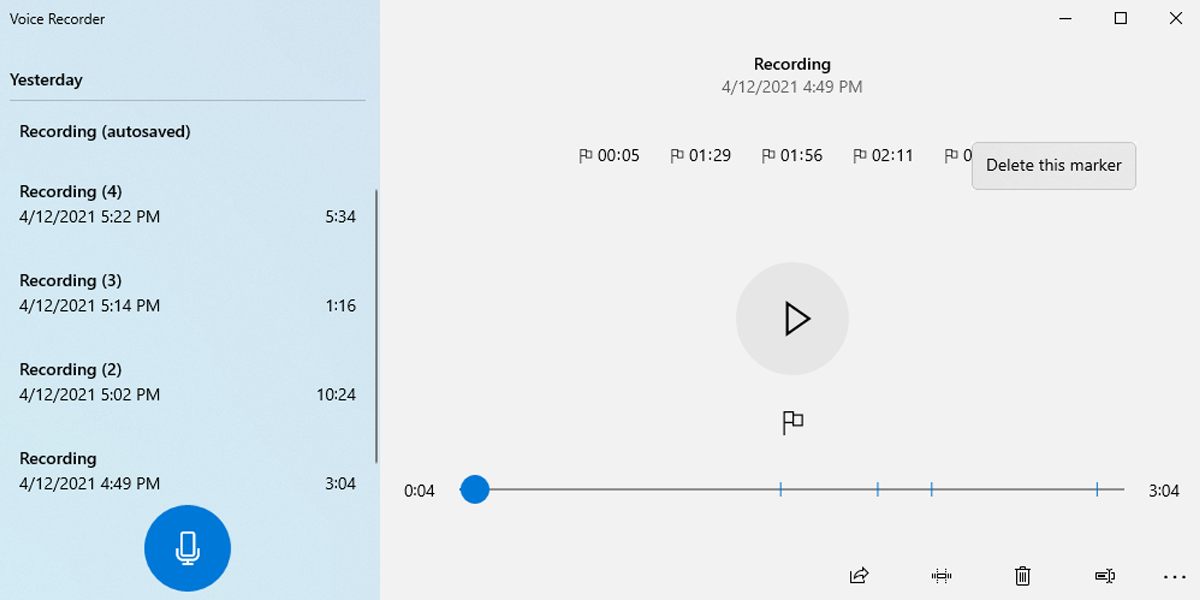This screenshot has height=600, width=1200.
Task: Start a new recording with the microphone button
Action: [x=187, y=548]
